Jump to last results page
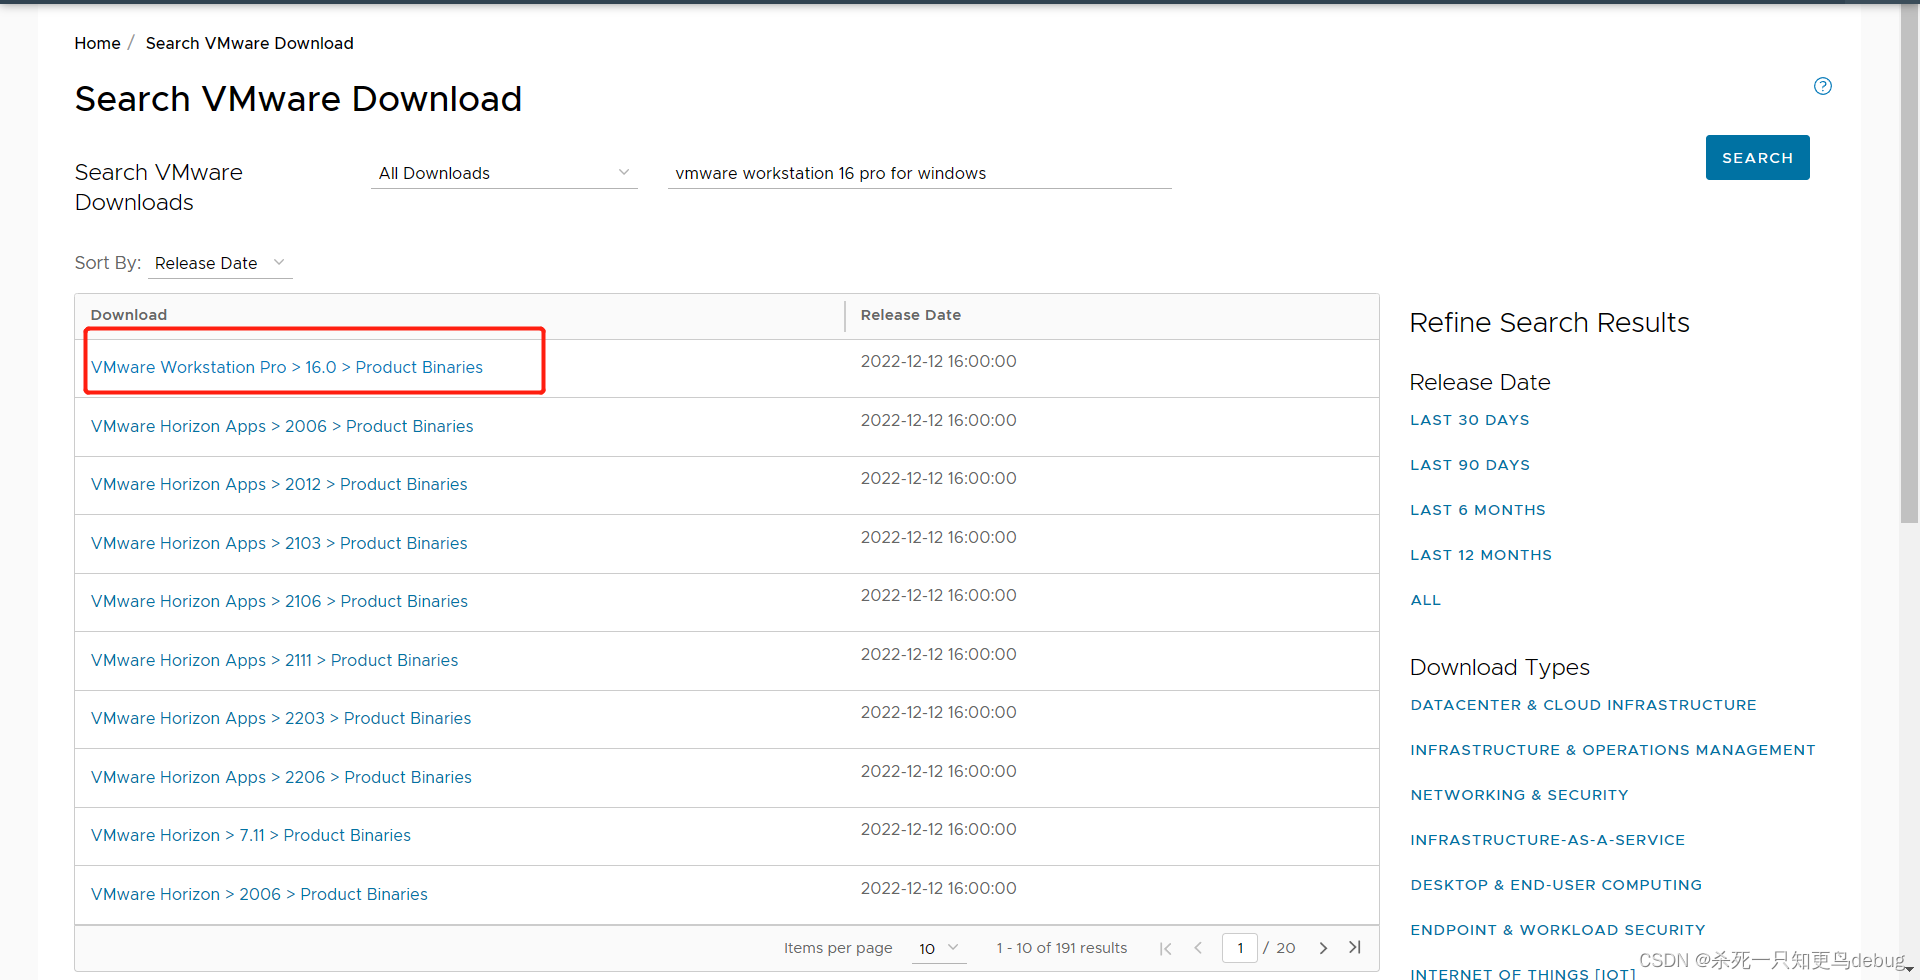 click(x=1355, y=947)
